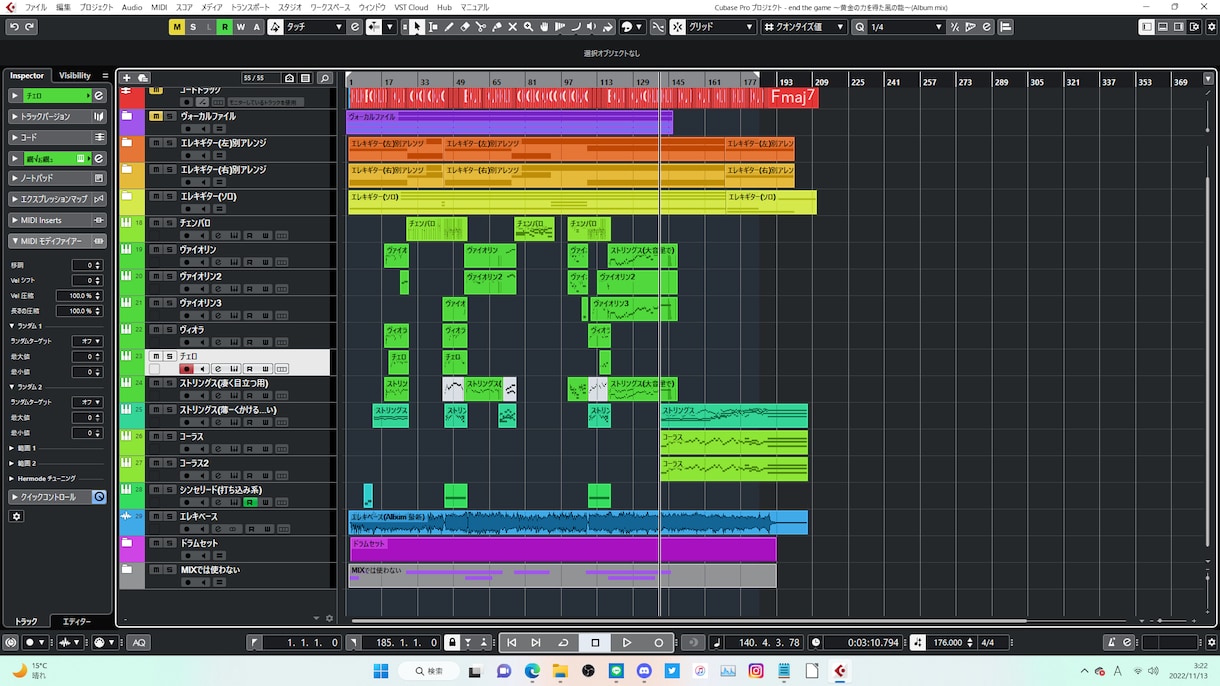Go to next marker transport button

pos(536,642)
